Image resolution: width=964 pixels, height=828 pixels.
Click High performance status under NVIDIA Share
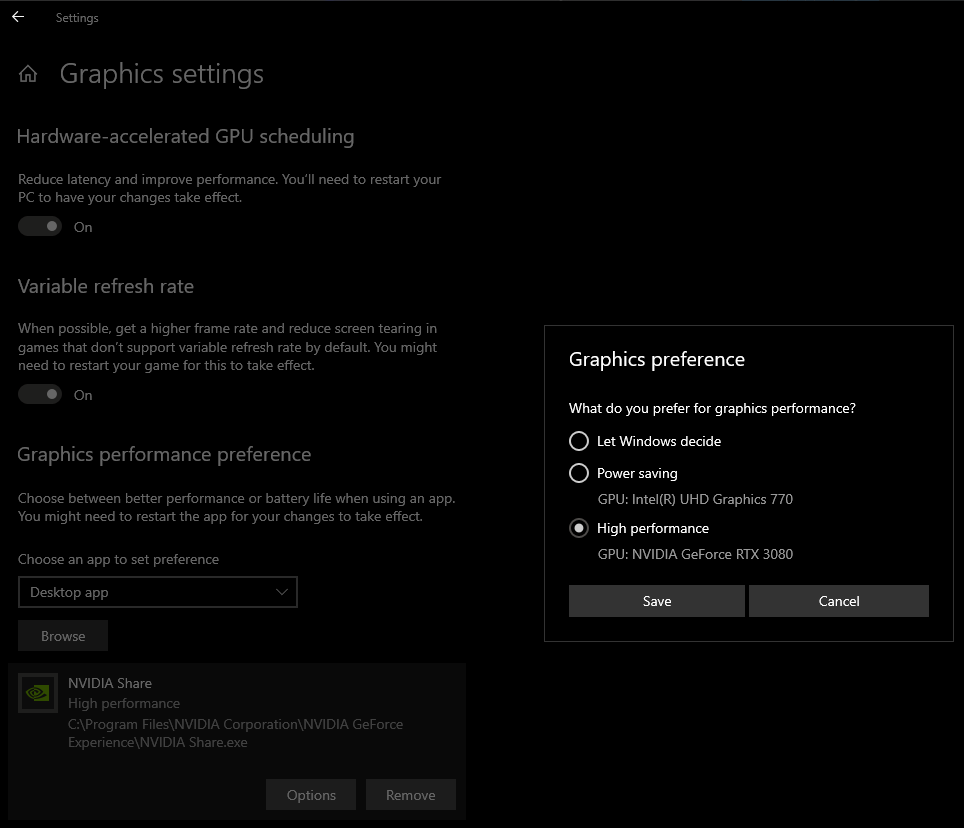[124, 703]
